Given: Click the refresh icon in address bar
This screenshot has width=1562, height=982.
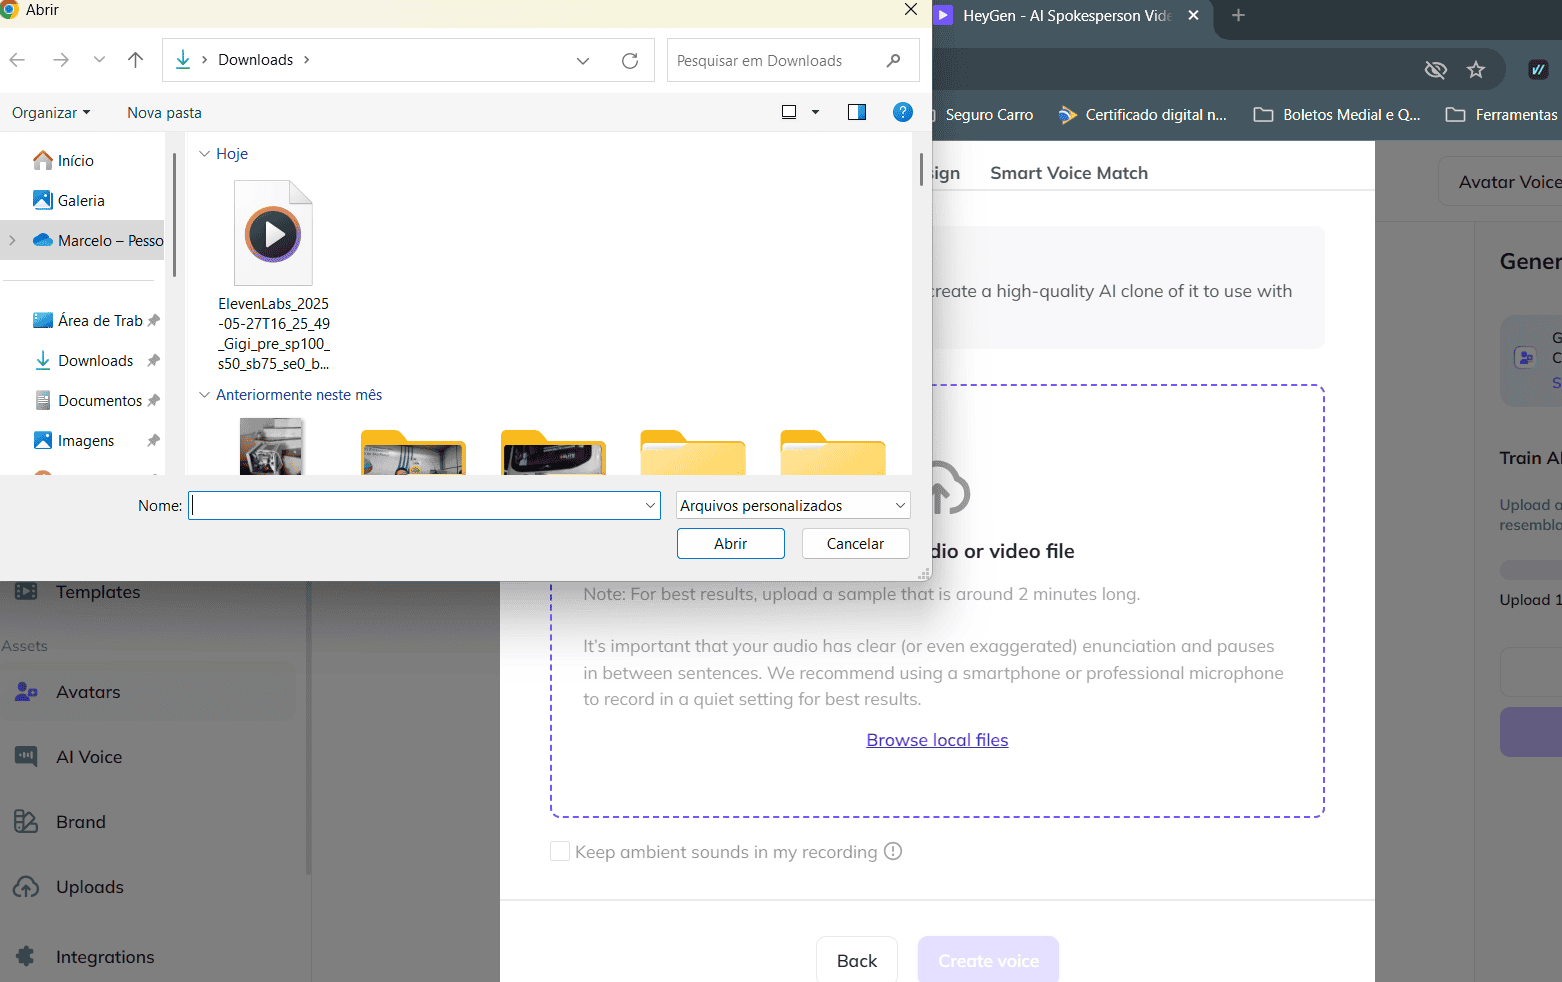Looking at the screenshot, I should tap(630, 61).
